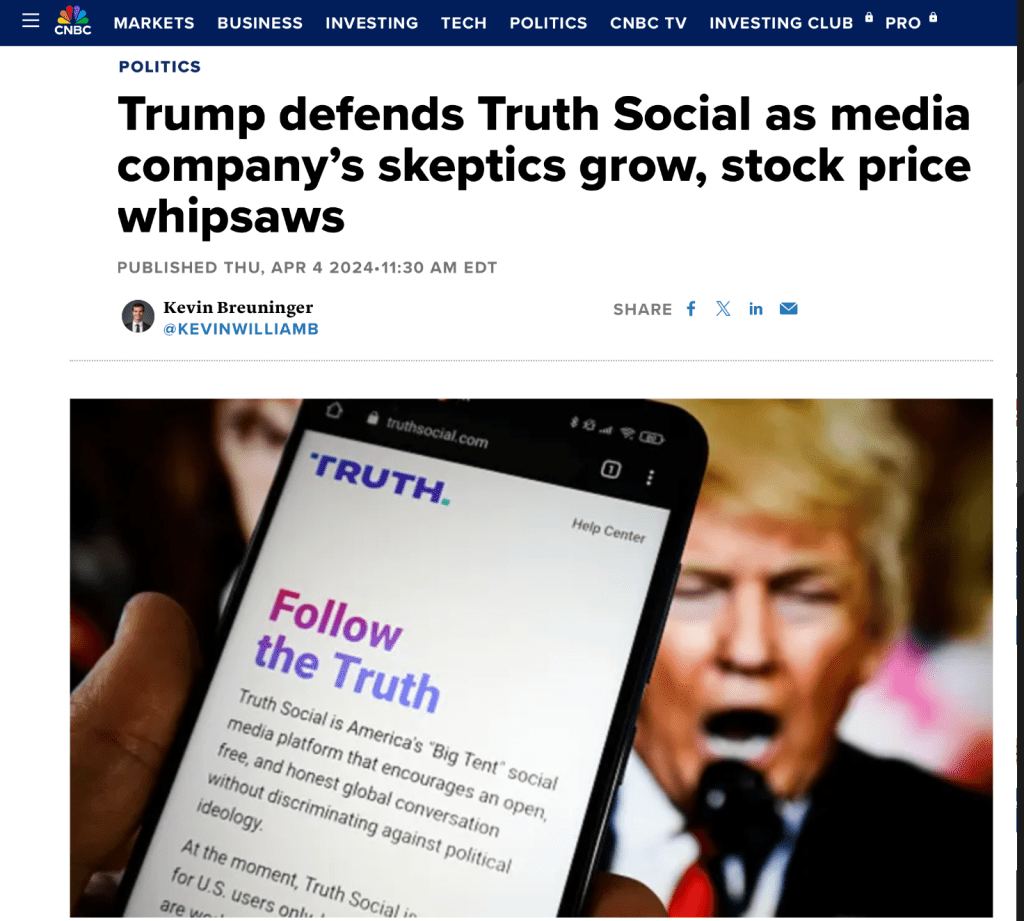Open author Kevin Breuninger's profile
This screenshot has height=921, width=1024.
[x=238, y=307]
